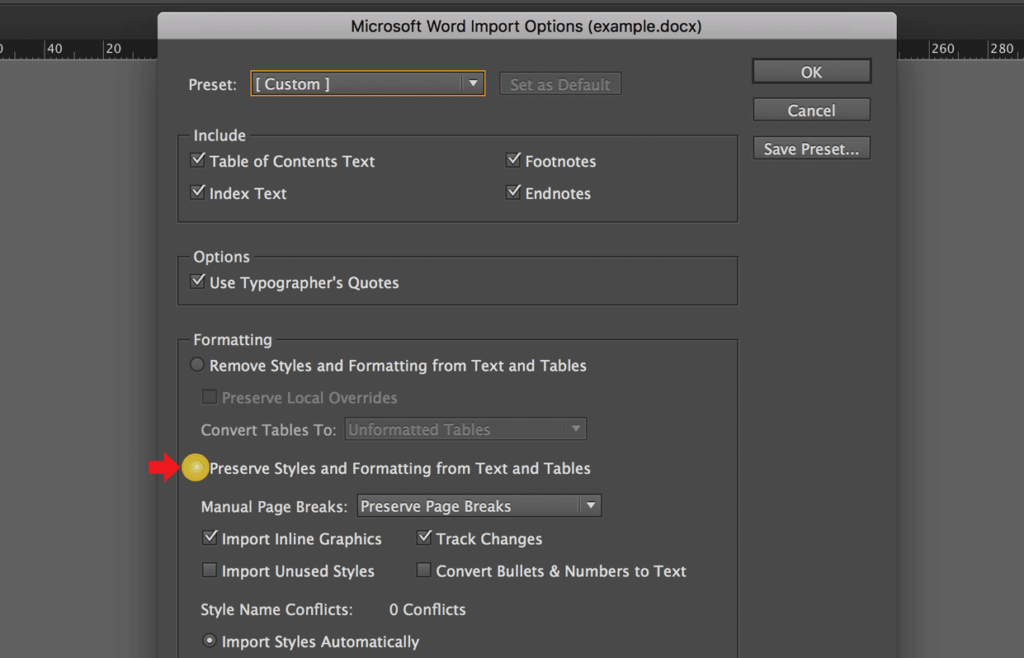1024x658 pixels.
Task: Enable Convert Bullets & Numbers to Text
Action: pos(424,570)
